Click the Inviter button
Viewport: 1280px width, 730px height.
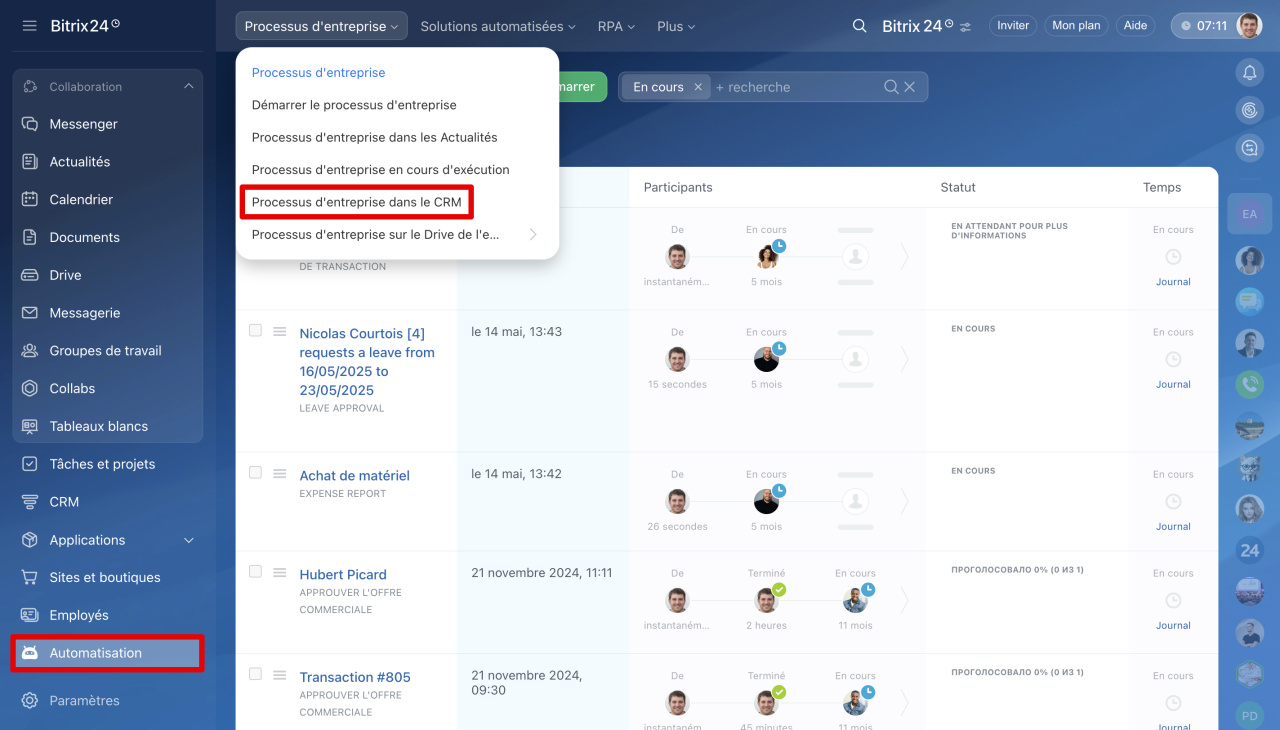pos(1012,26)
